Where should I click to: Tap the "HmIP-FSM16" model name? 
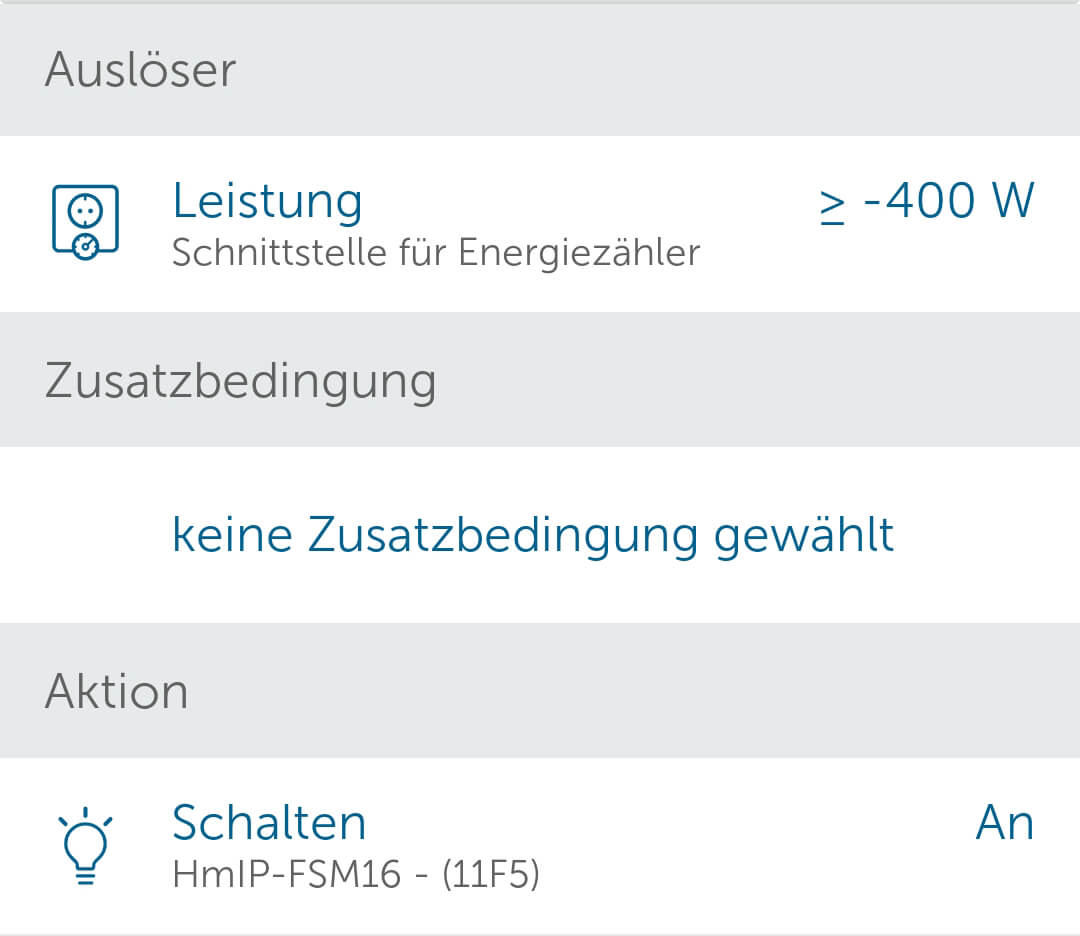click(x=286, y=875)
